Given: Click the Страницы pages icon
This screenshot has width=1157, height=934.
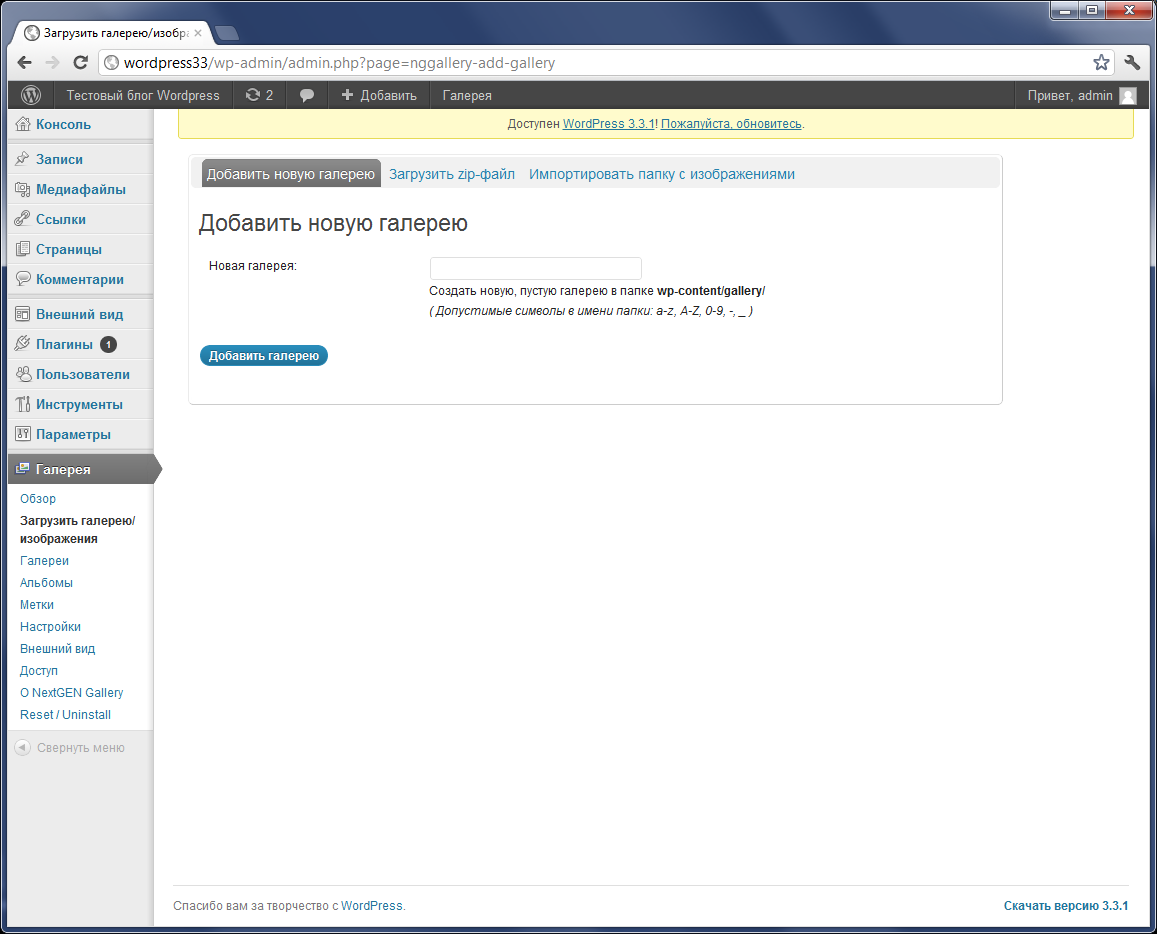Looking at the screenshot, I should [x=23, y=249].
